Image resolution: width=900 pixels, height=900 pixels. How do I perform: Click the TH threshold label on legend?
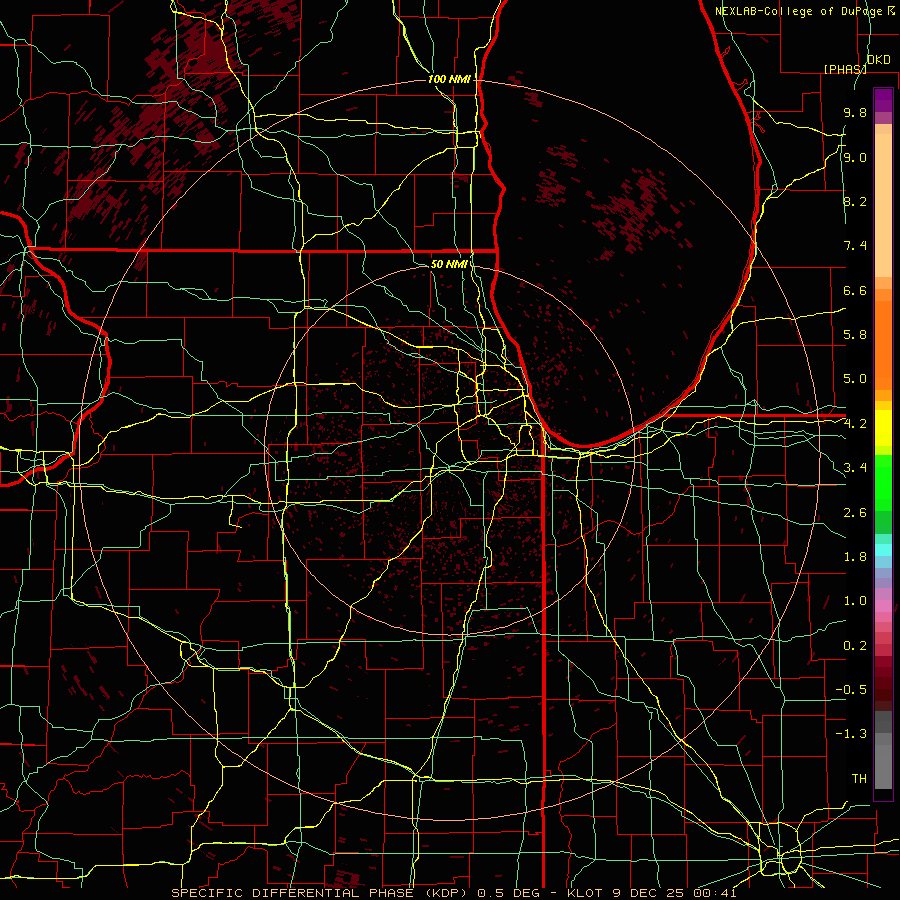click(859, 779)
